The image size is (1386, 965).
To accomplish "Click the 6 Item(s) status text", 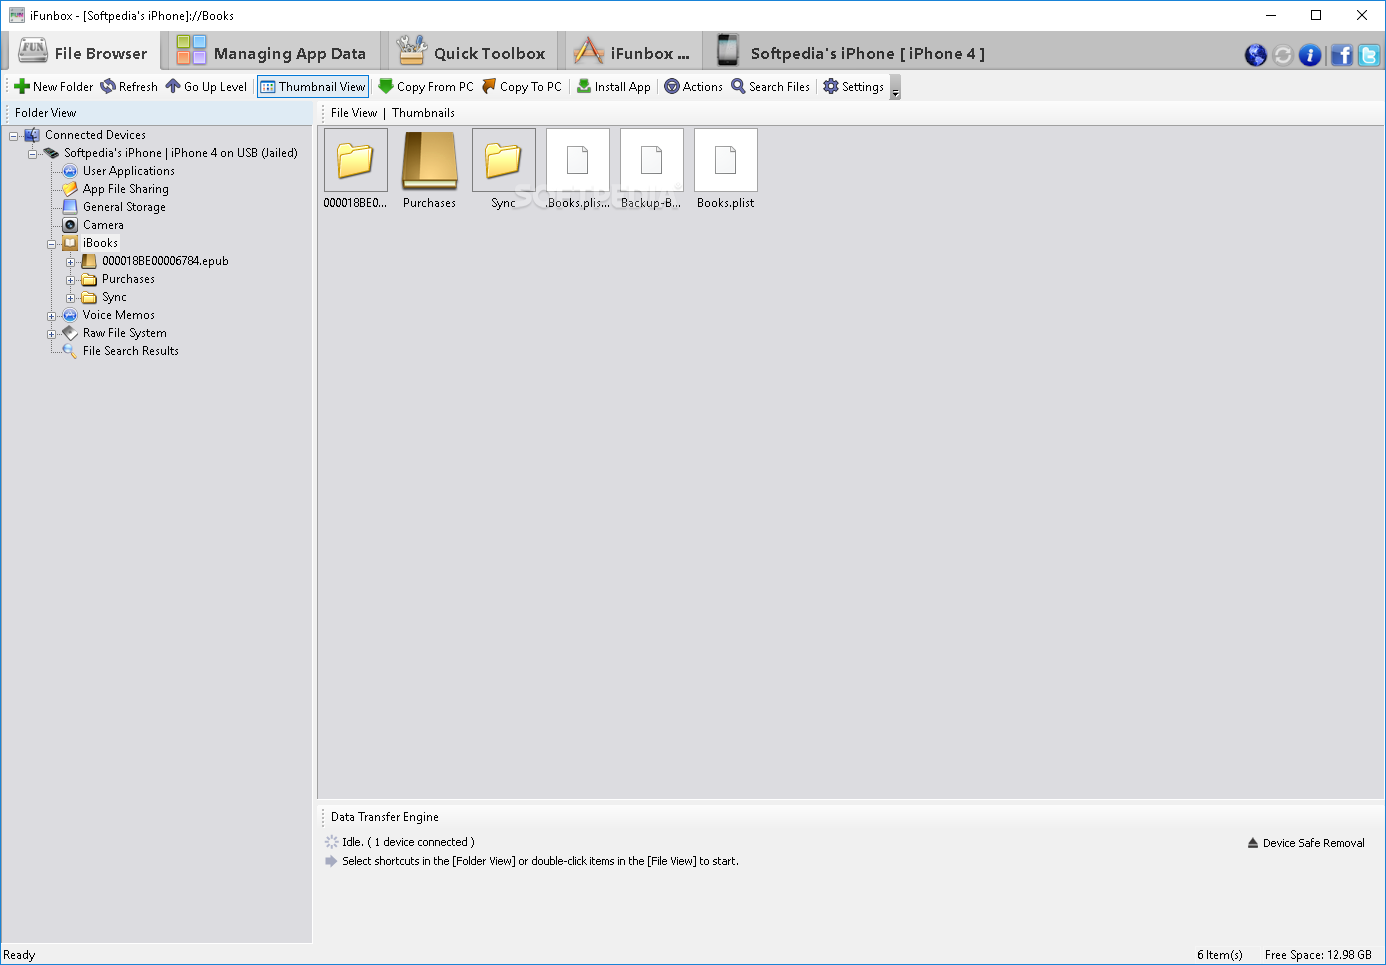I will point(1219,955).
